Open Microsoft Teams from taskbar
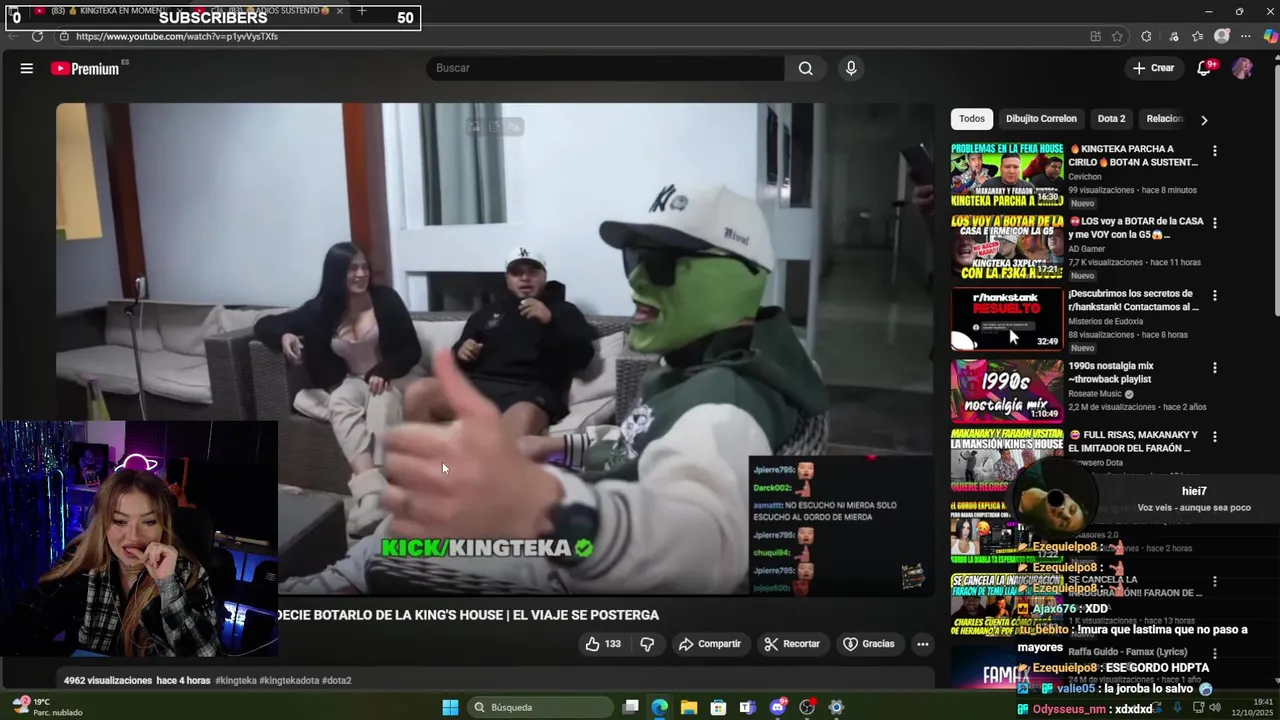This screenshot has width=1280, height=720. click(747, 707)
